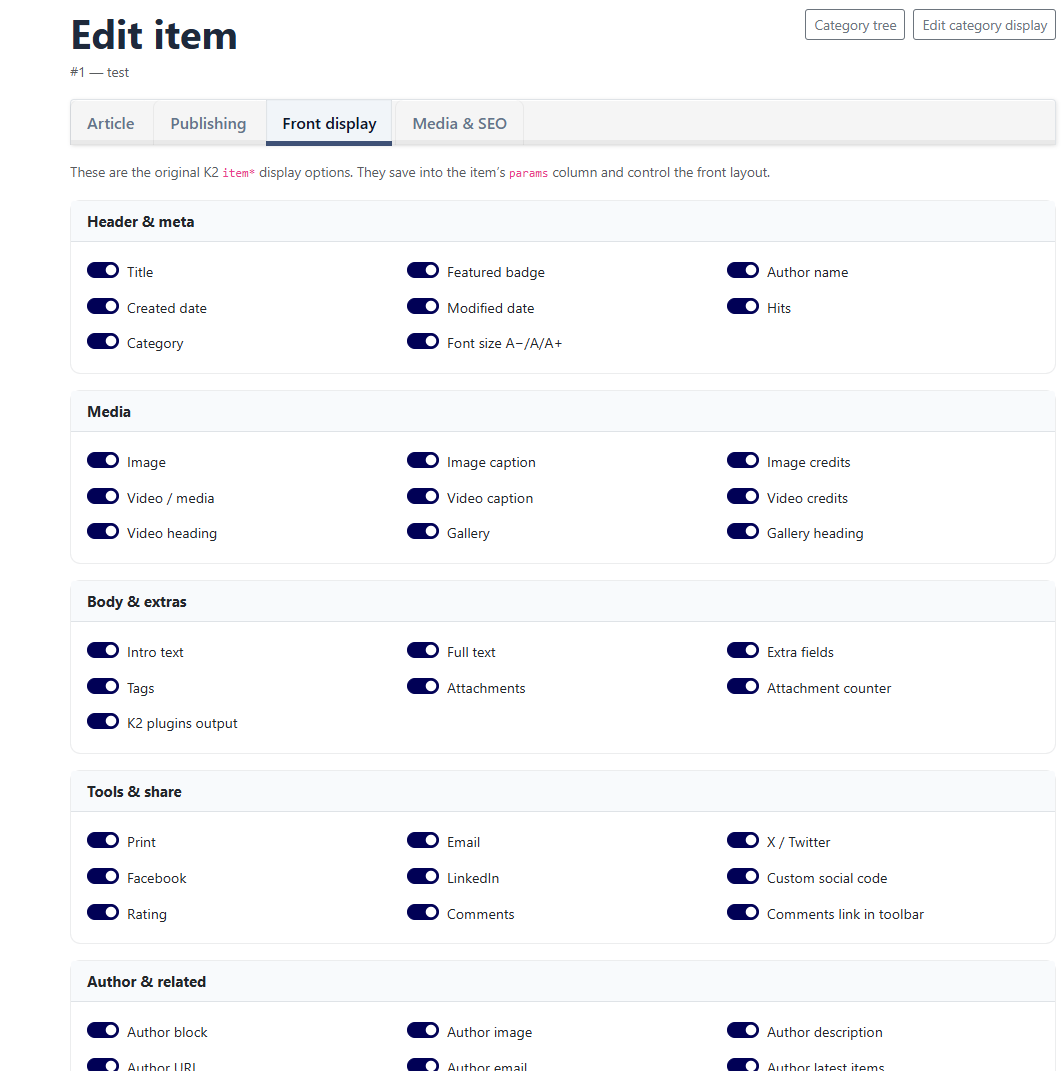Click the pink 'params' code text
Screen dimensions: 1061x1071
[x=528, y=173]
